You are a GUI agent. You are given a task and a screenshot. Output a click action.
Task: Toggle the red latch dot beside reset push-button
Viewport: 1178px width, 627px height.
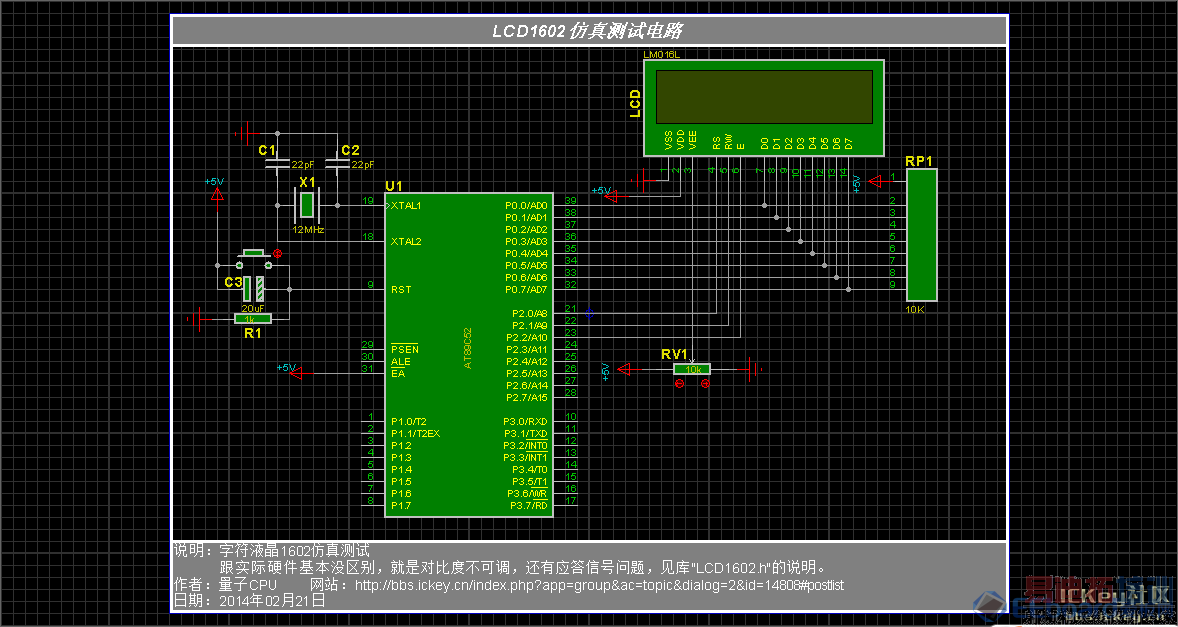pyautogui.click(x=277, y=254)
